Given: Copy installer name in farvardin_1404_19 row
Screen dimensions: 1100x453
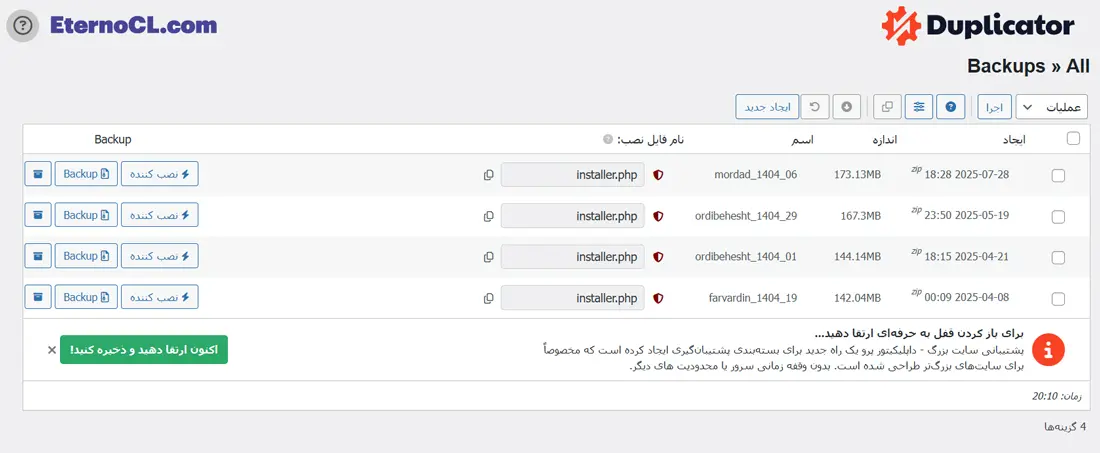Looking at the screenshot, I should 488,299.
